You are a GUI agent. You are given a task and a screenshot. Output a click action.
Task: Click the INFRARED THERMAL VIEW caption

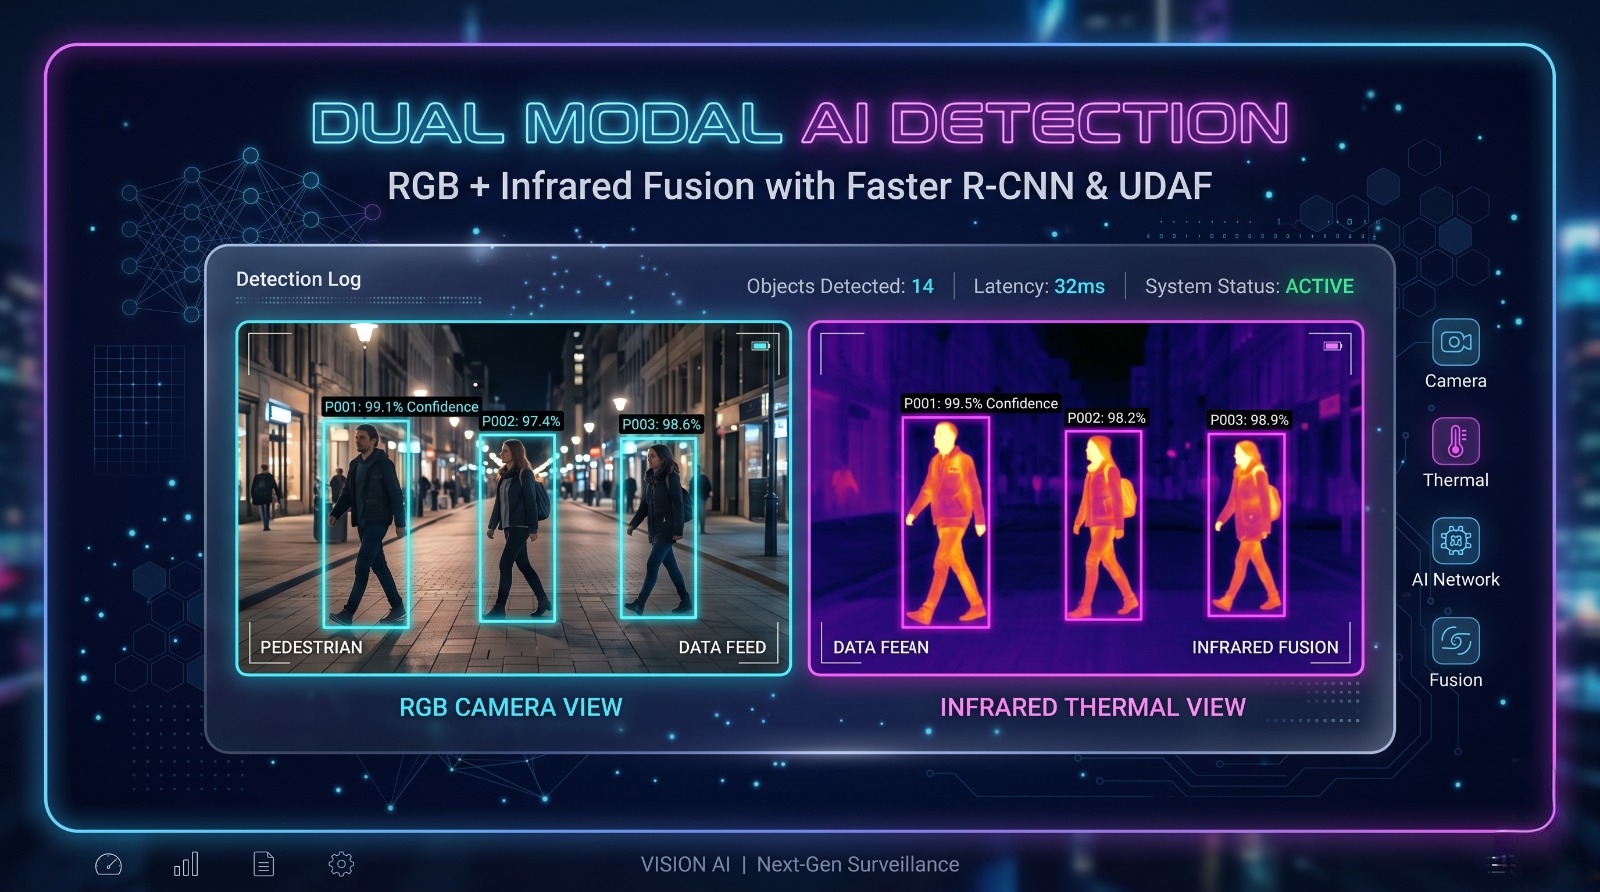pyautogui.click(x=1092, y=707)
